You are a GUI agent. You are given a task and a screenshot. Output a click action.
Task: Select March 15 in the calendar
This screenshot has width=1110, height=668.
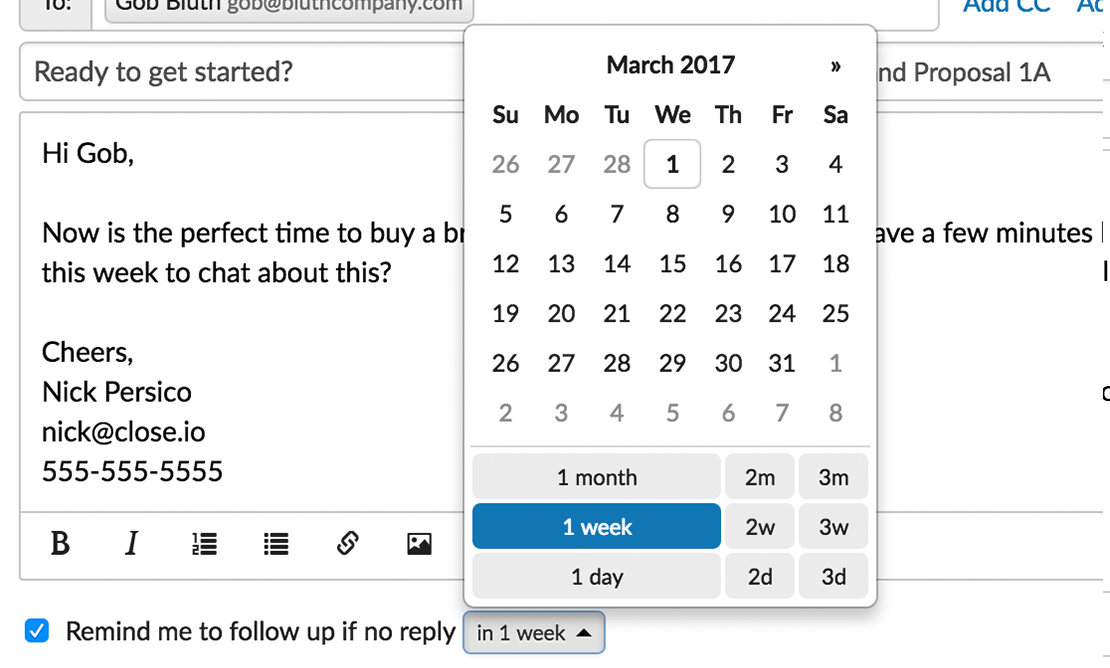(x=673, y=264)
